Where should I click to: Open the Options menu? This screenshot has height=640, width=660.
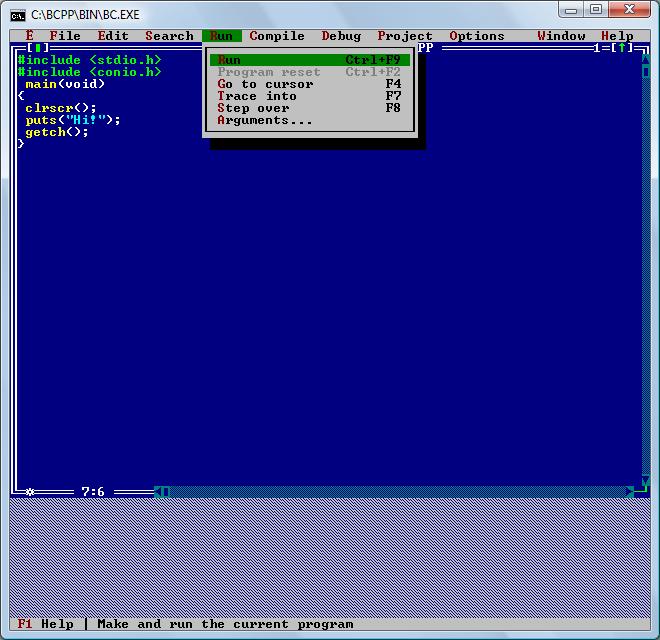click(477, 36)
